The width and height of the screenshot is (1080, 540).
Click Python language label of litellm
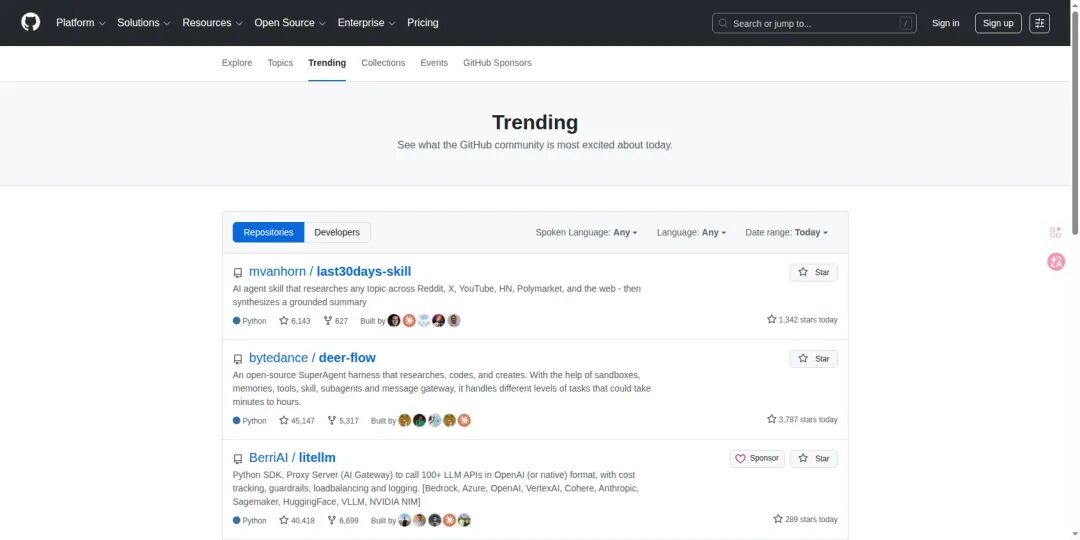[254, 521]
